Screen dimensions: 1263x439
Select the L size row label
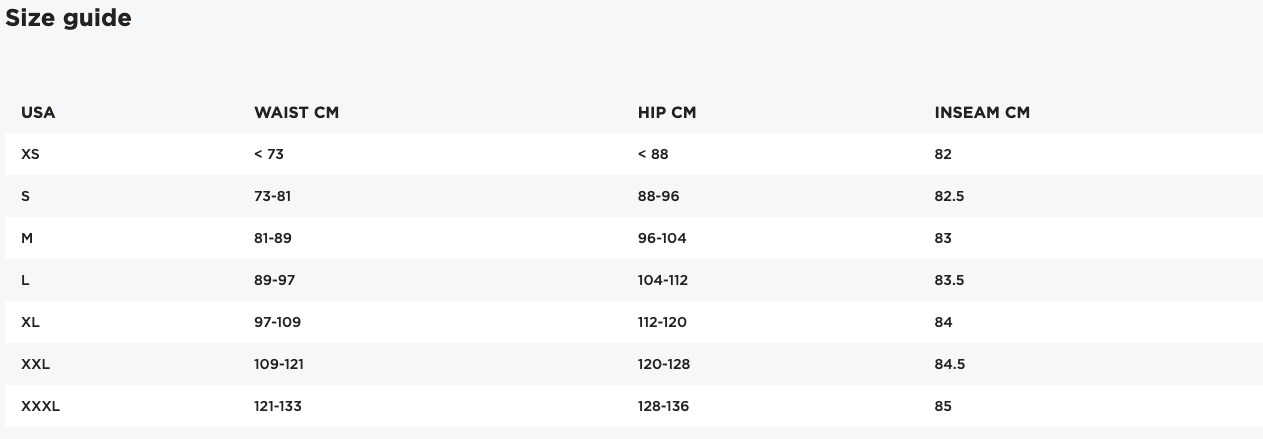pos(25,280)
